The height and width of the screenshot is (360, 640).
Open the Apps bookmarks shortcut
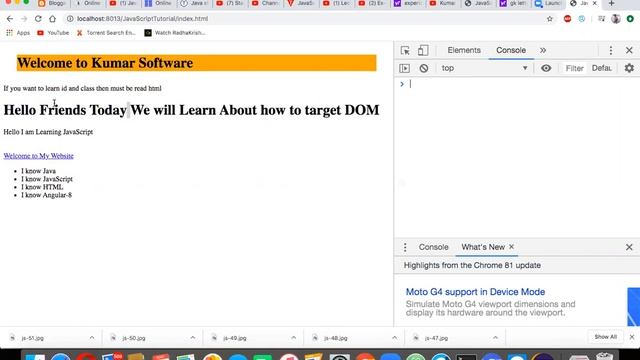click(18, 33)
